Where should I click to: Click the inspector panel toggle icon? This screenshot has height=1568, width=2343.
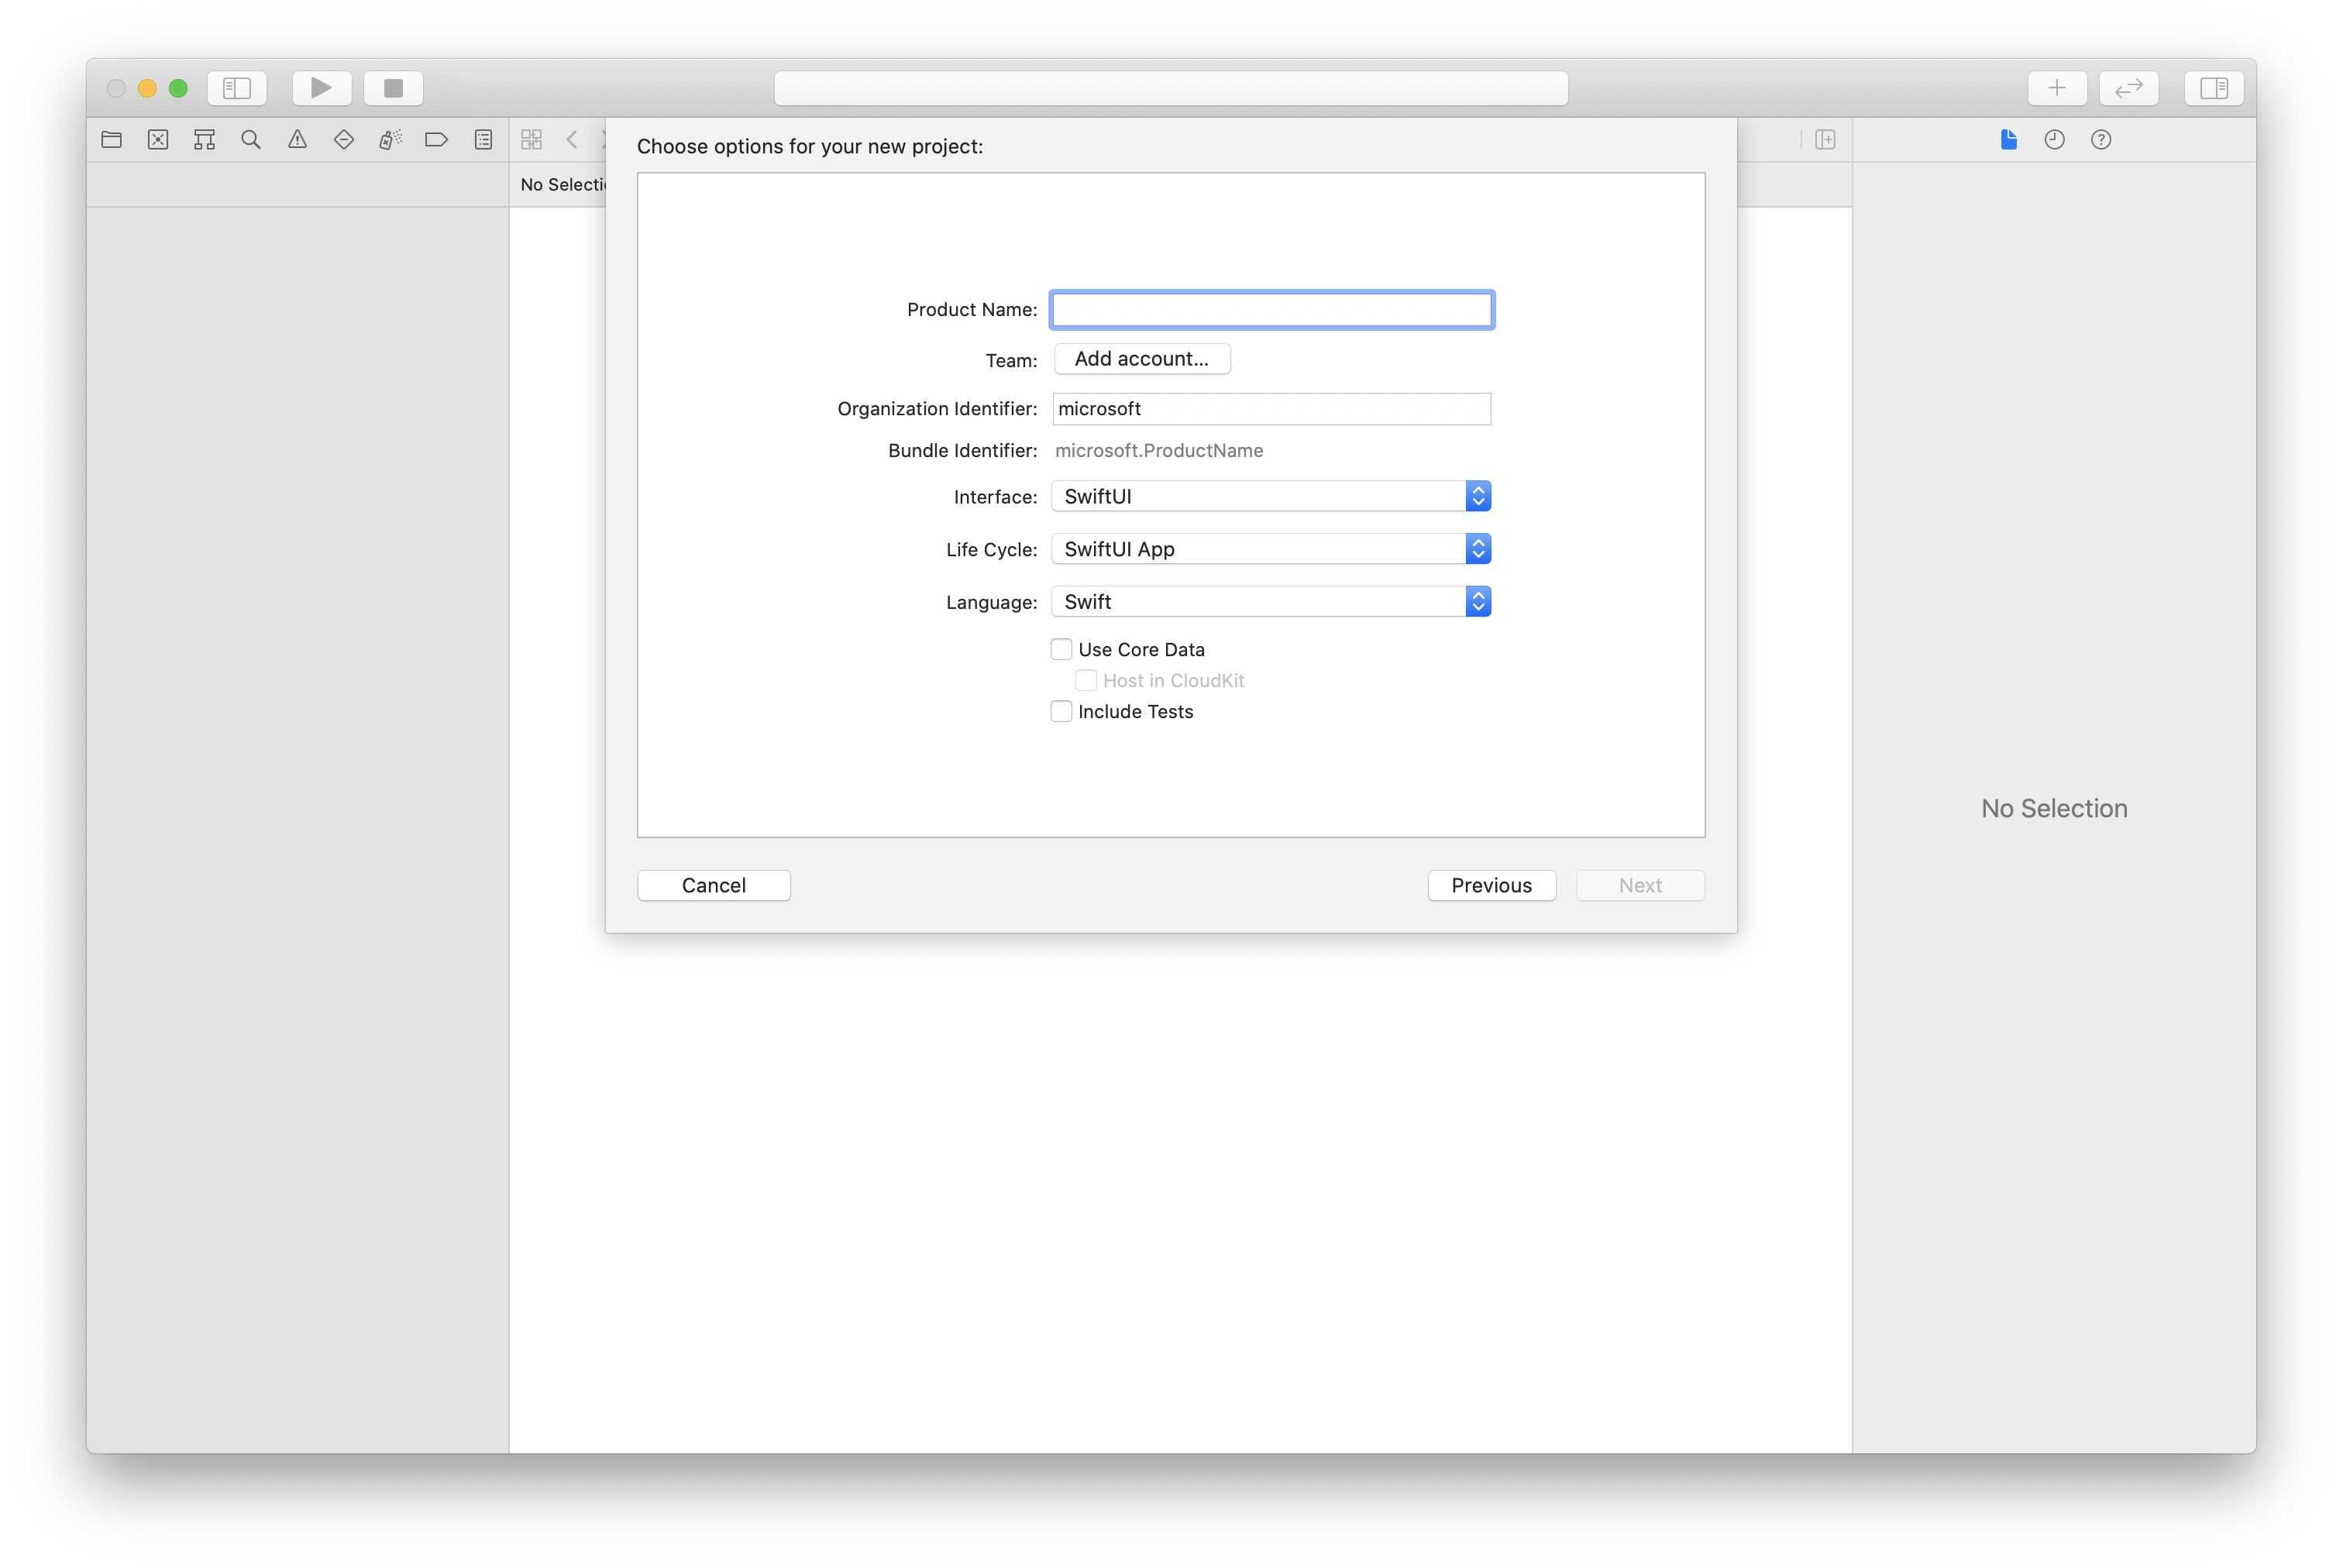[x=2214, y=86]
